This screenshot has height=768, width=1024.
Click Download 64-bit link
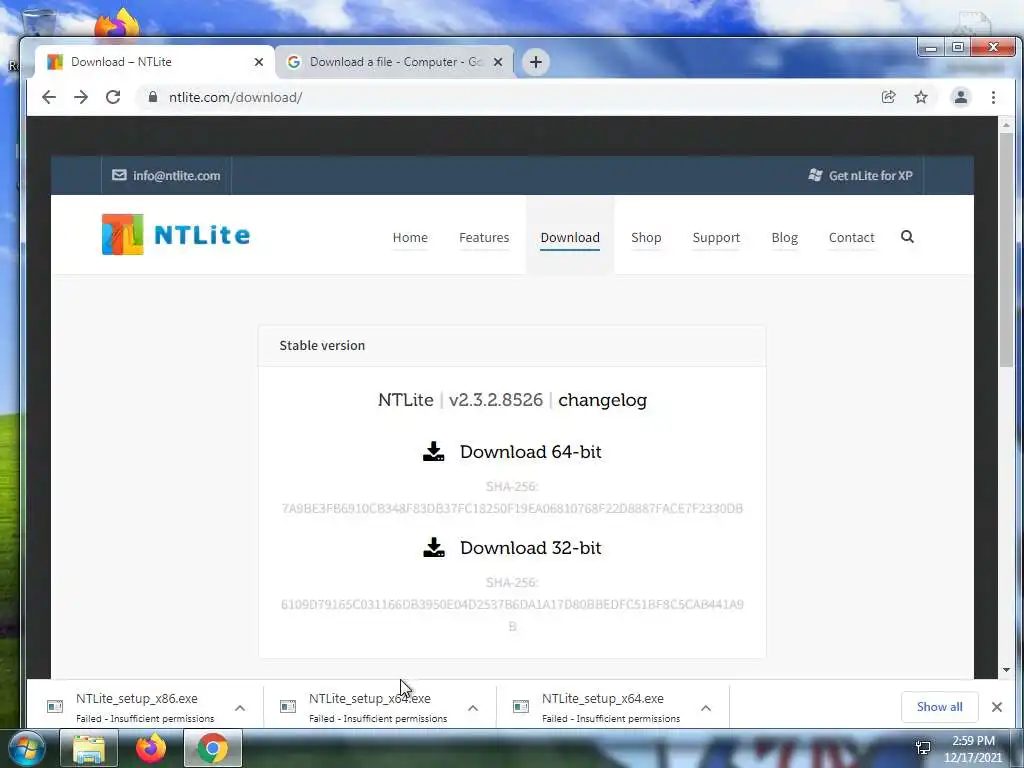point(530,452)
